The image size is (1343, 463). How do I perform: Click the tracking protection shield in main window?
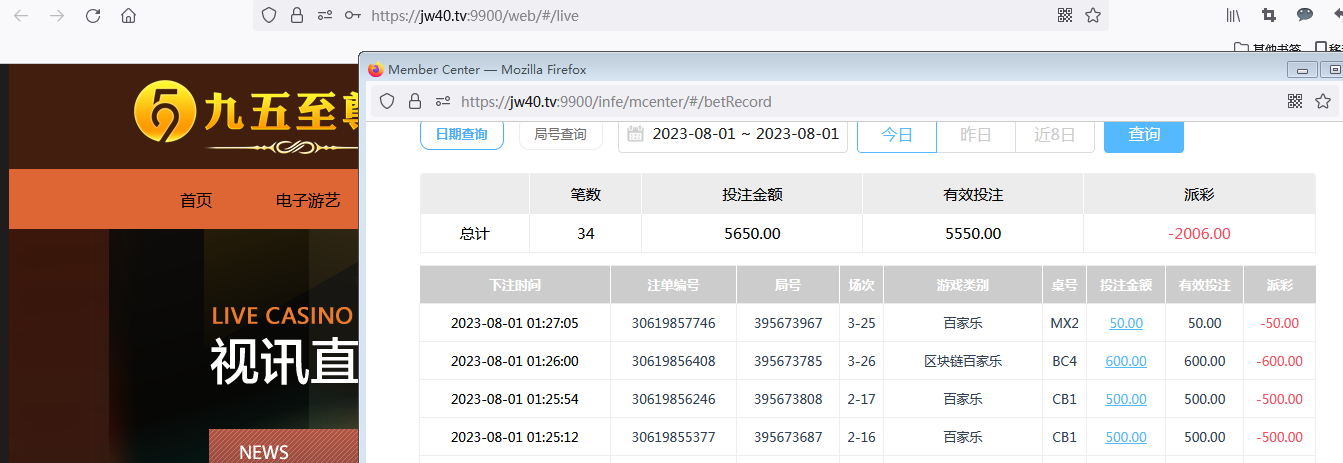(x=268, y=16)
